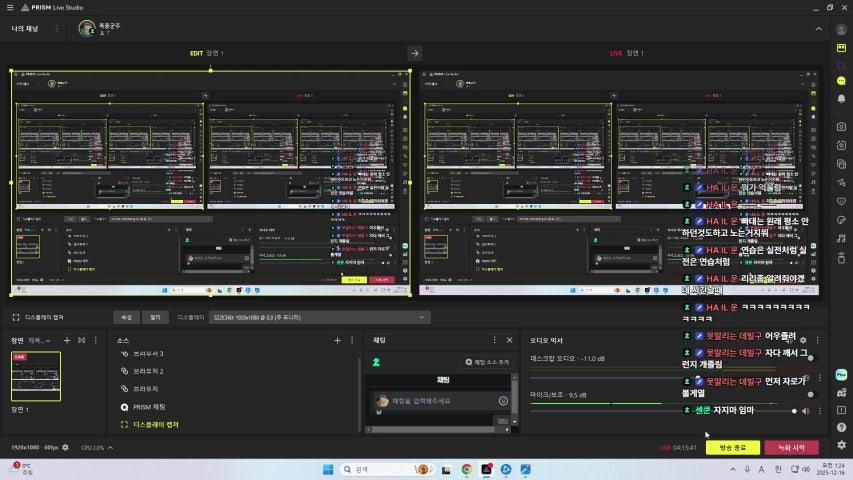The width and height of the screenshot is (853, 480).
Task: Click the 장면 1 scene thumbnail
Action: pos(36,377)
